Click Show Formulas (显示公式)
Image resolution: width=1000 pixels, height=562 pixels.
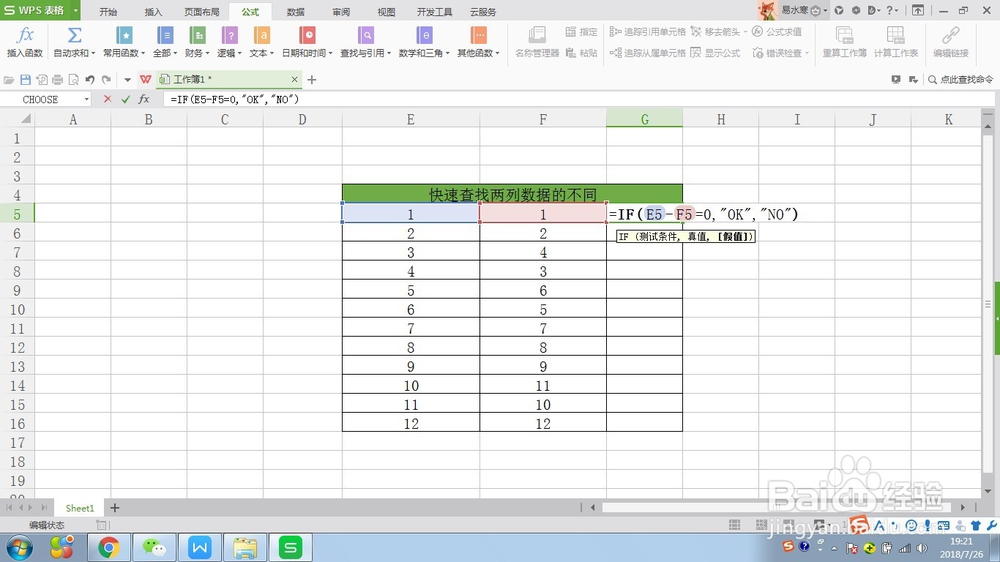pos(716,53)
